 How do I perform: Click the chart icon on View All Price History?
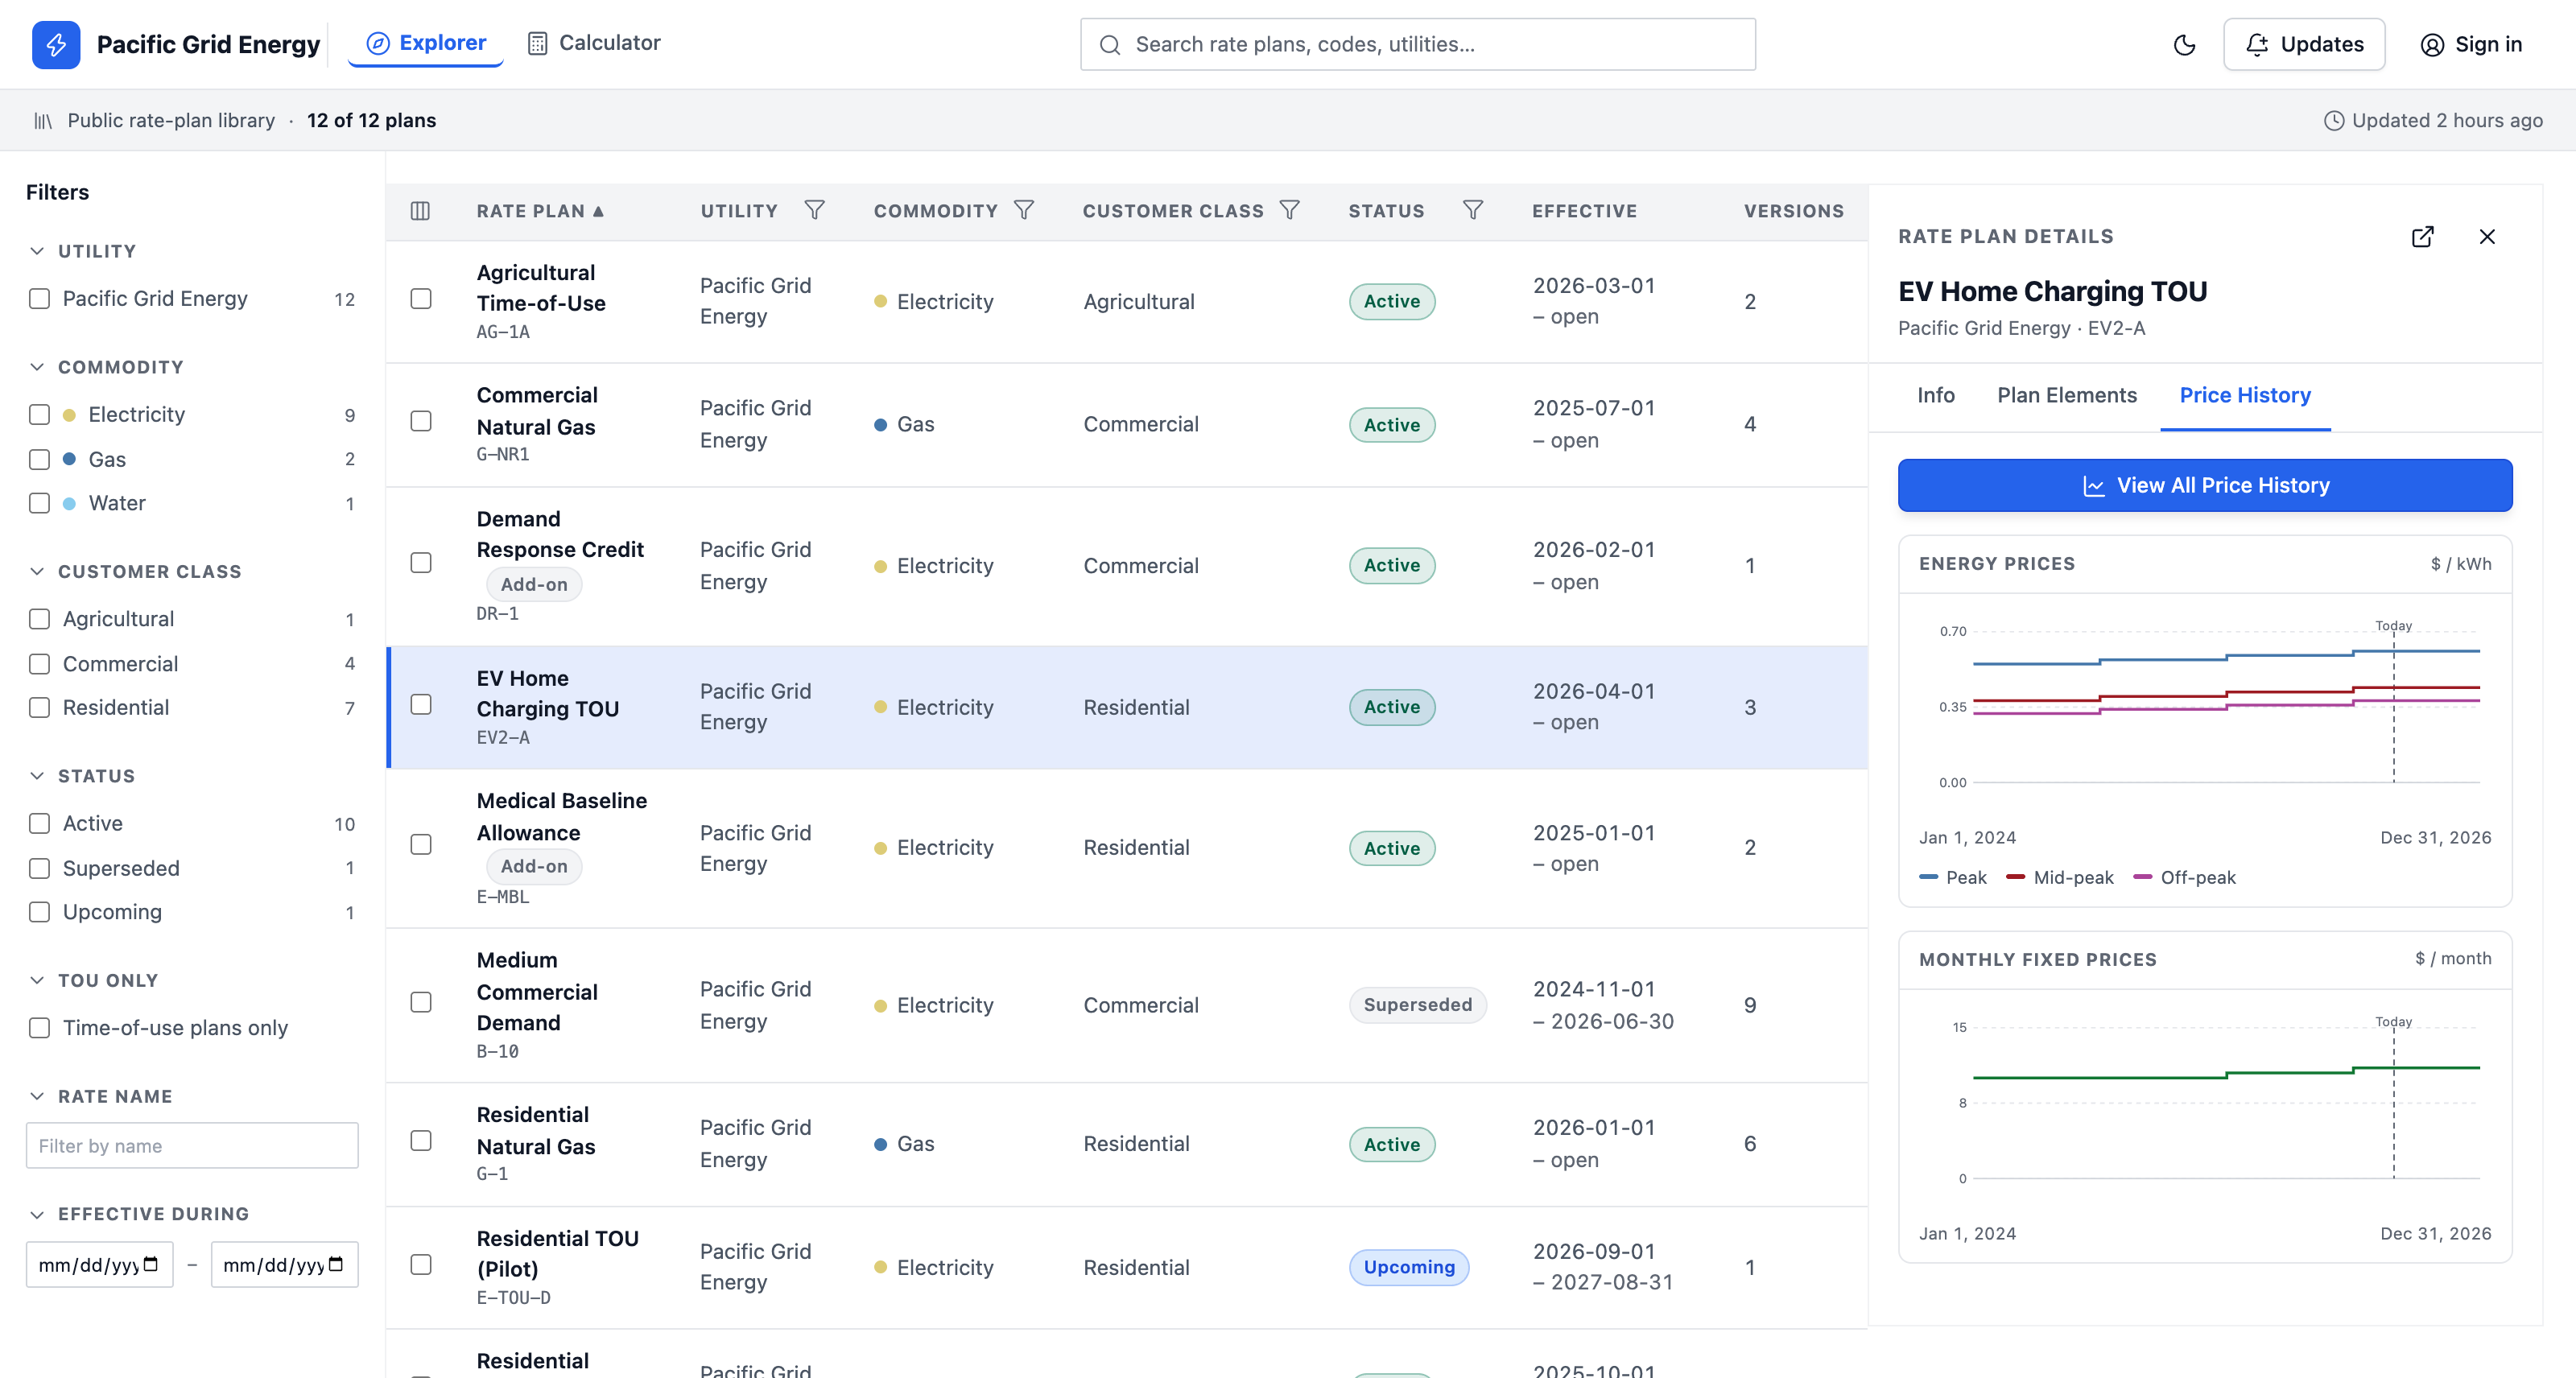2093,486
